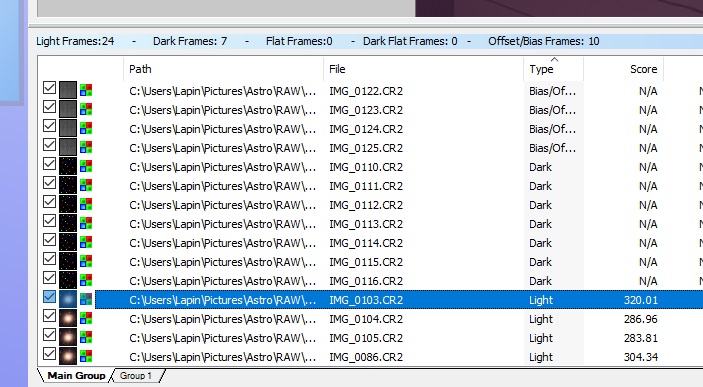Select the IMG_0116.CR2 file name

click(x=366, y=281)
